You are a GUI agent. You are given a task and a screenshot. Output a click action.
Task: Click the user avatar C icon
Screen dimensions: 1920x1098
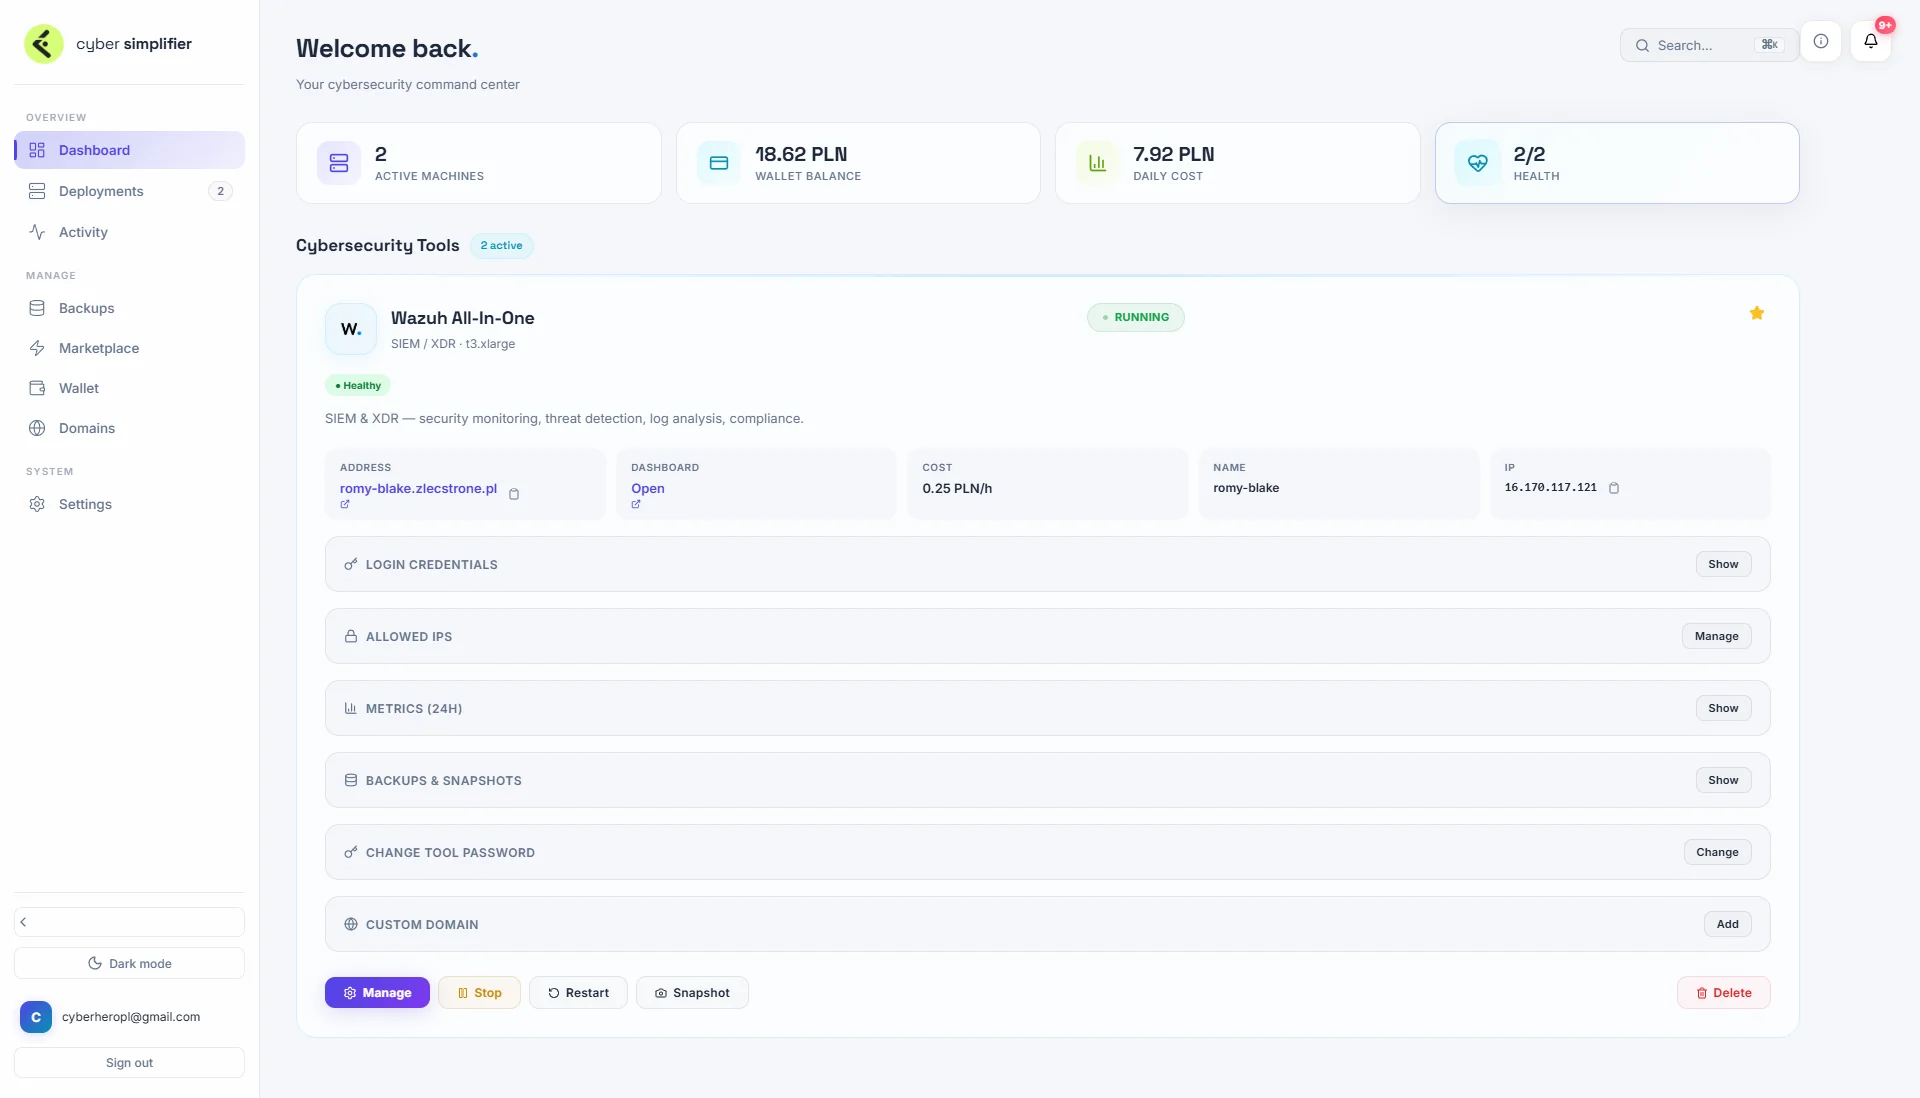click(x=36, y=1017)
